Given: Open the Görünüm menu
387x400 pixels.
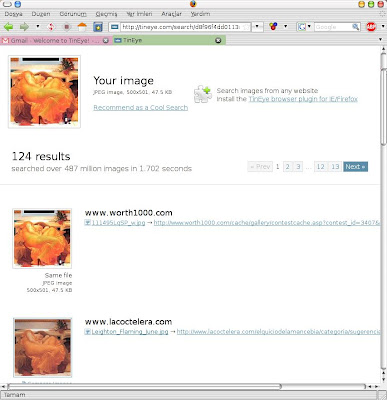Looking at the screenshot, I should [73, 14].
